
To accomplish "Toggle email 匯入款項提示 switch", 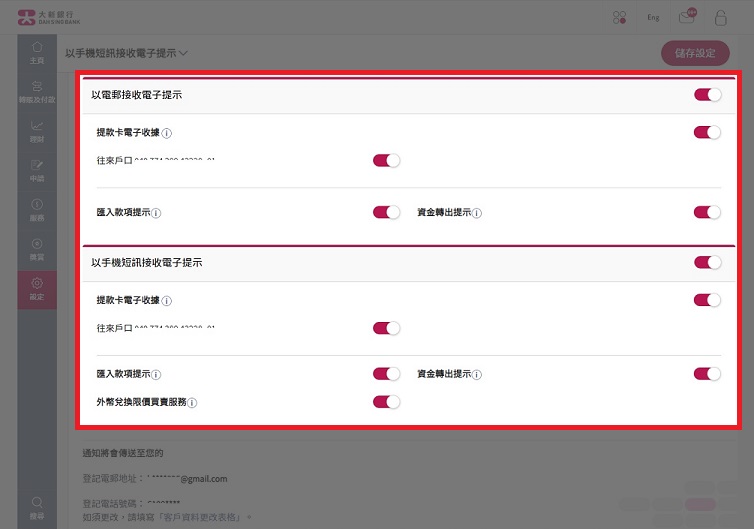I will pyautogui.click(x=387, y=213).
